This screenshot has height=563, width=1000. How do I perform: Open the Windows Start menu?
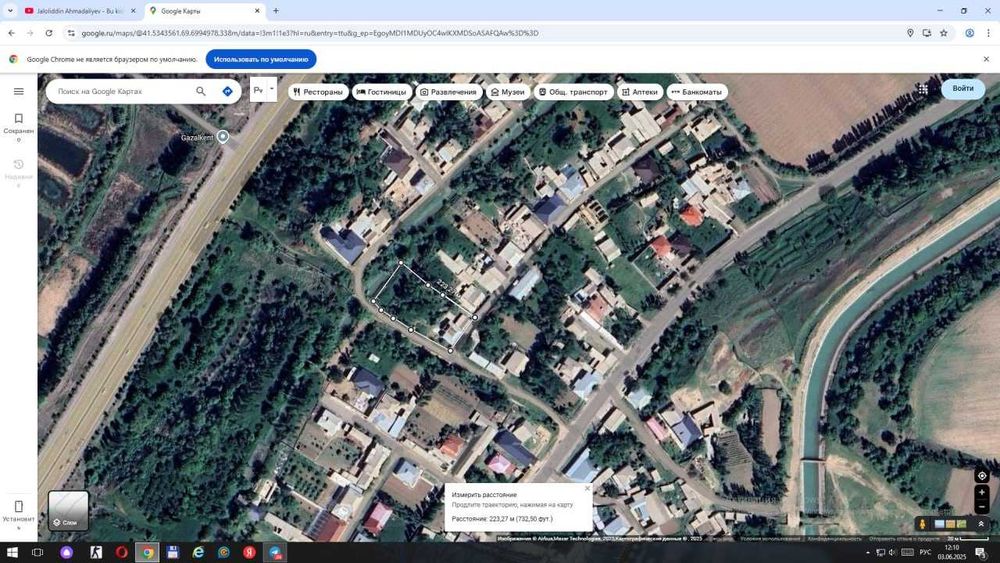click(12, 552)
